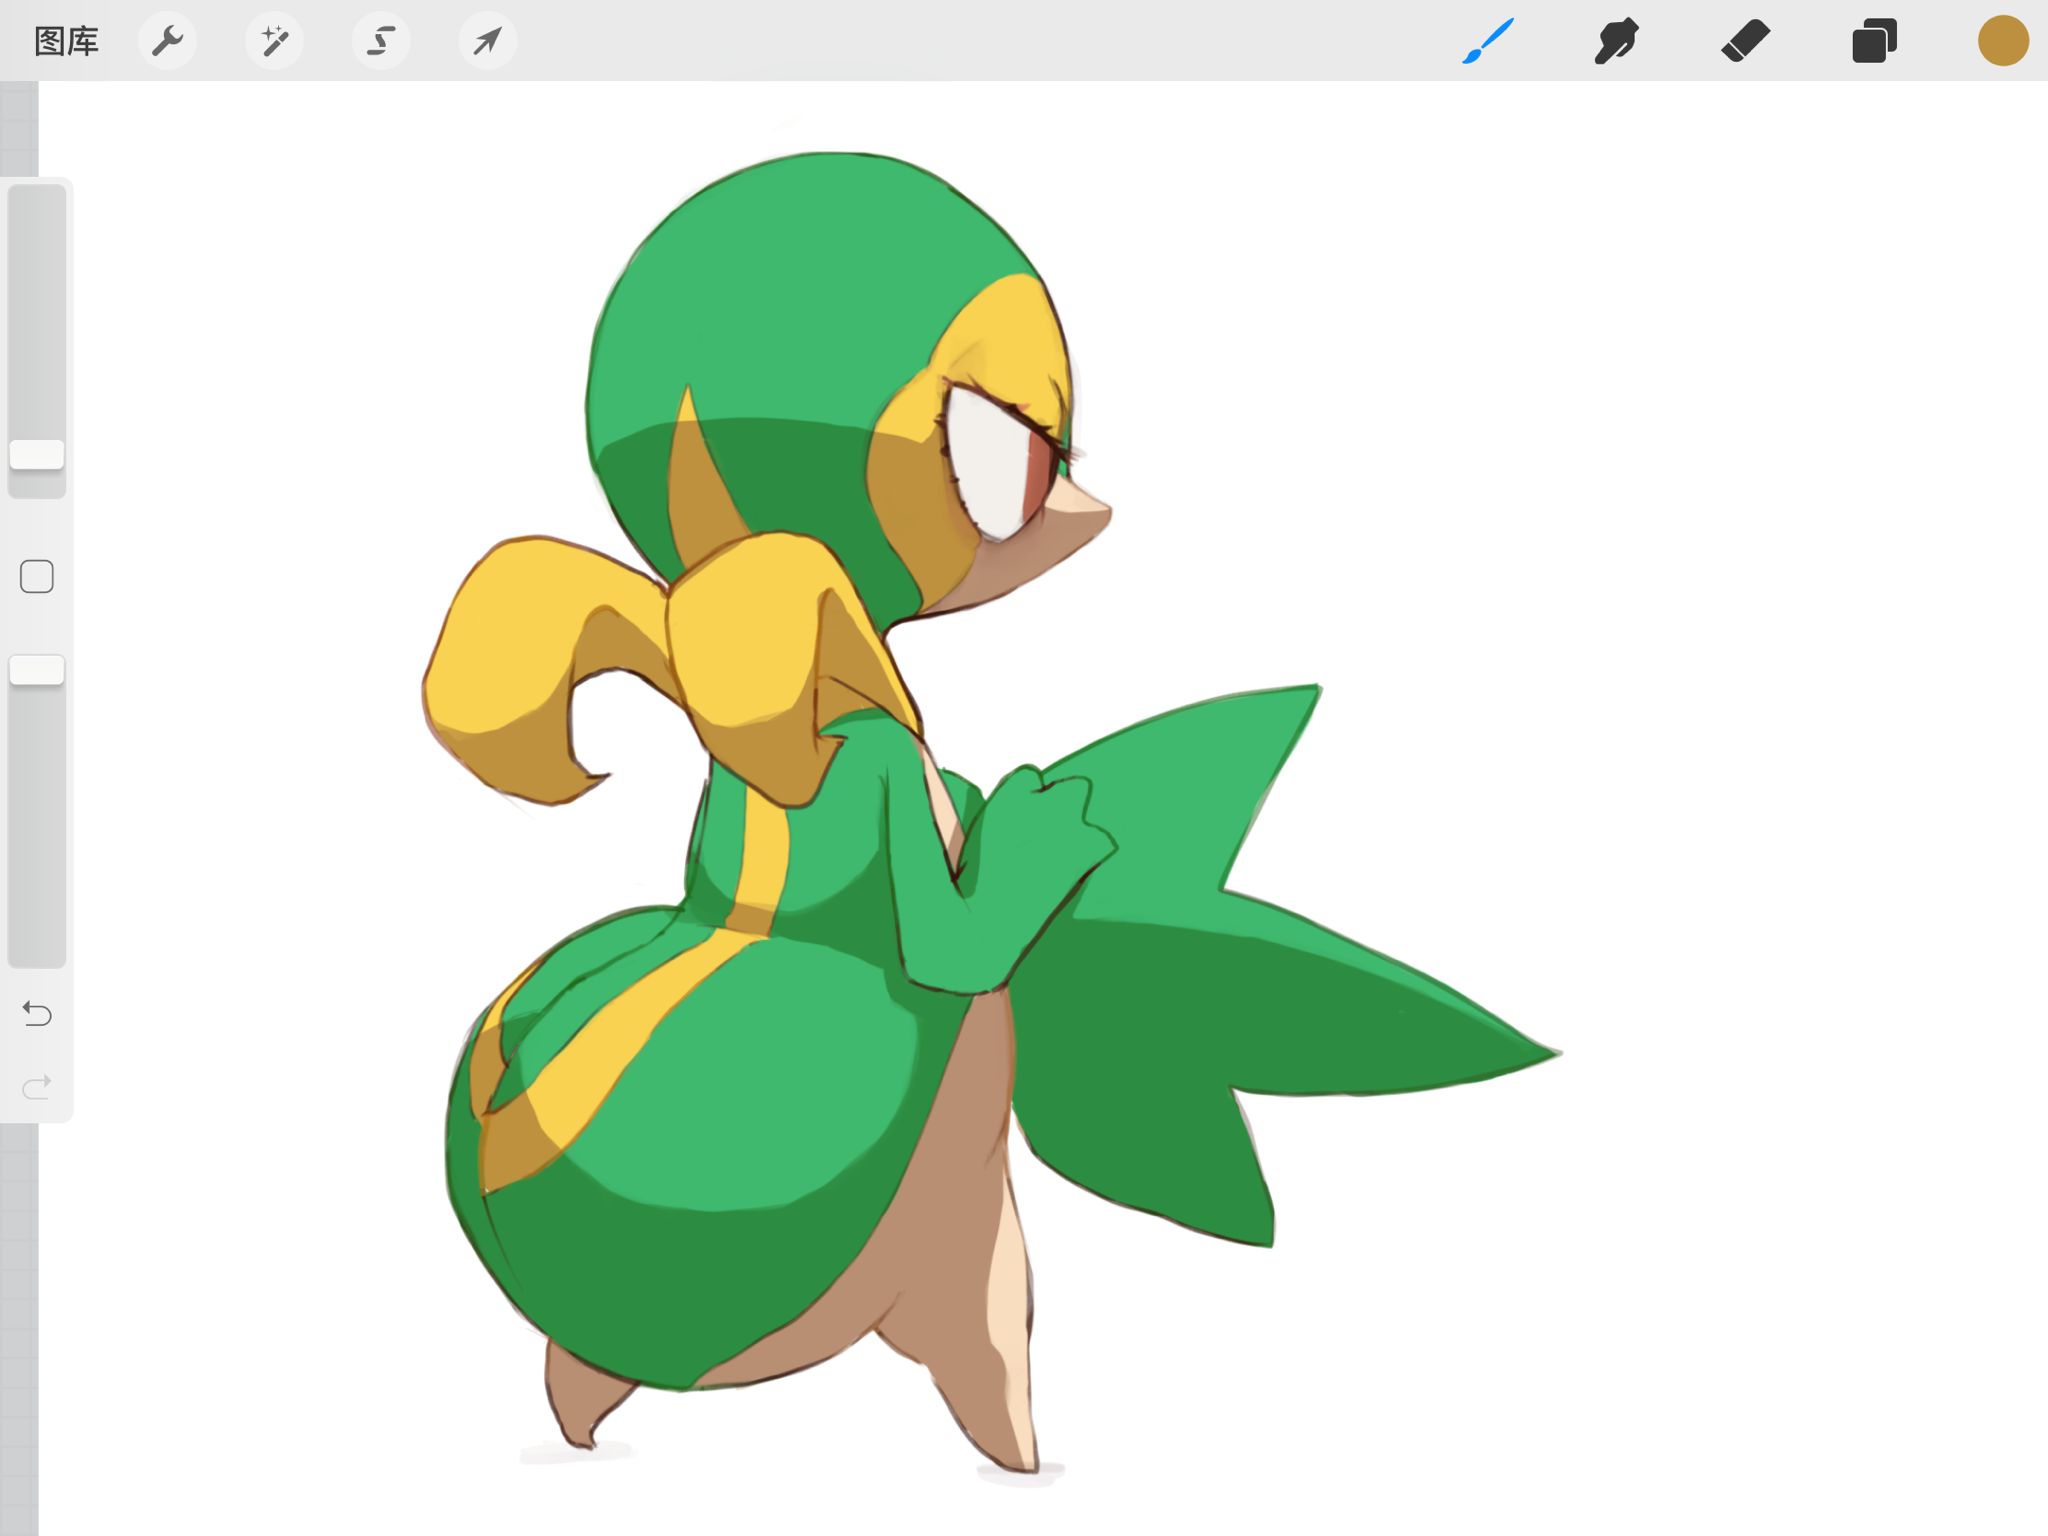Open the Adjustments magic wand menu

click(274, 42)
